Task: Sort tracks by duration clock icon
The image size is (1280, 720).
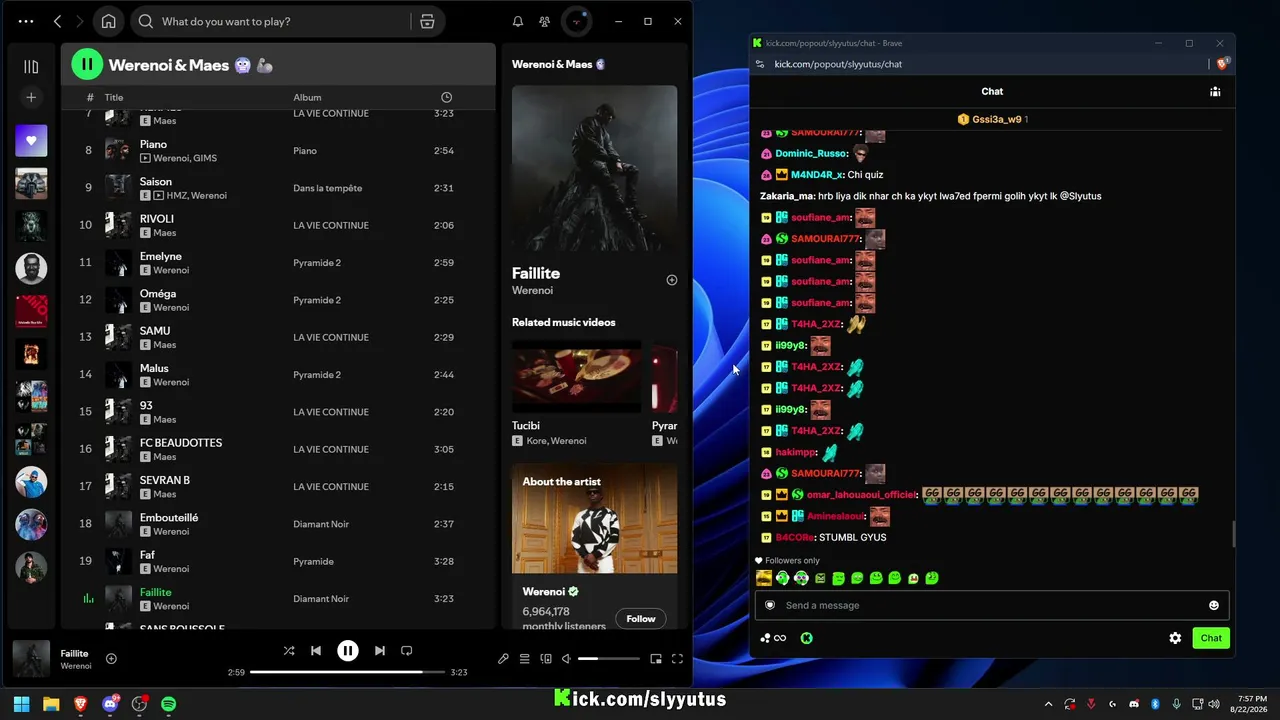Action: point(446,97)
